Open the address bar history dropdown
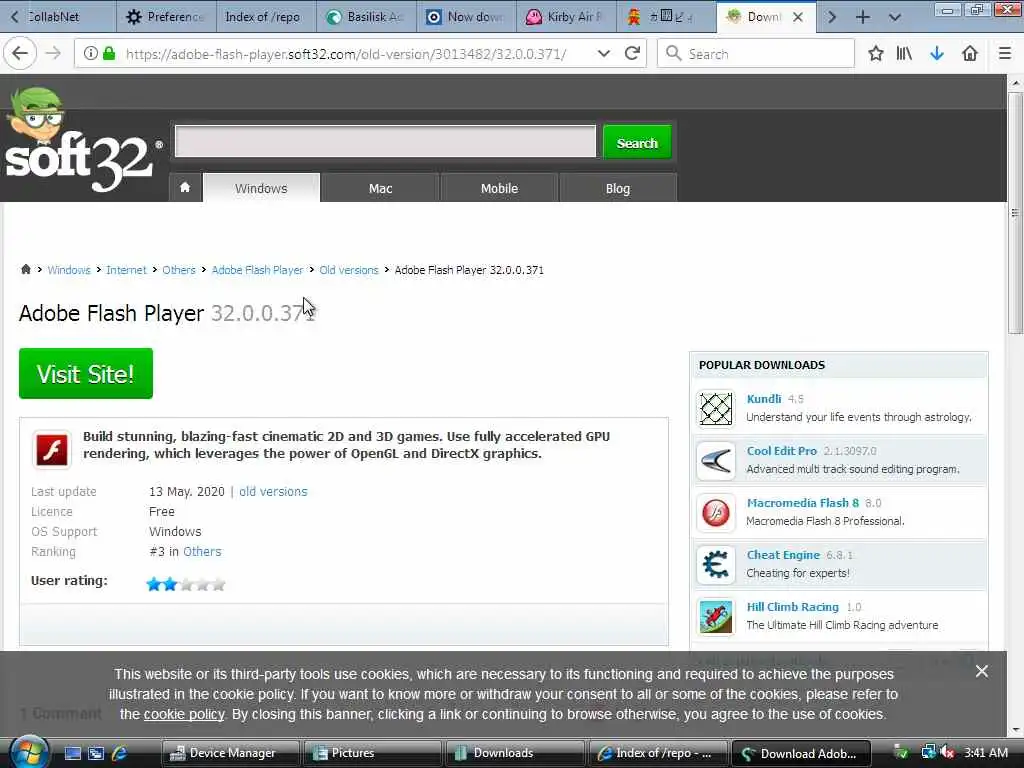The image size is (1024, 768). coord(604,54)
